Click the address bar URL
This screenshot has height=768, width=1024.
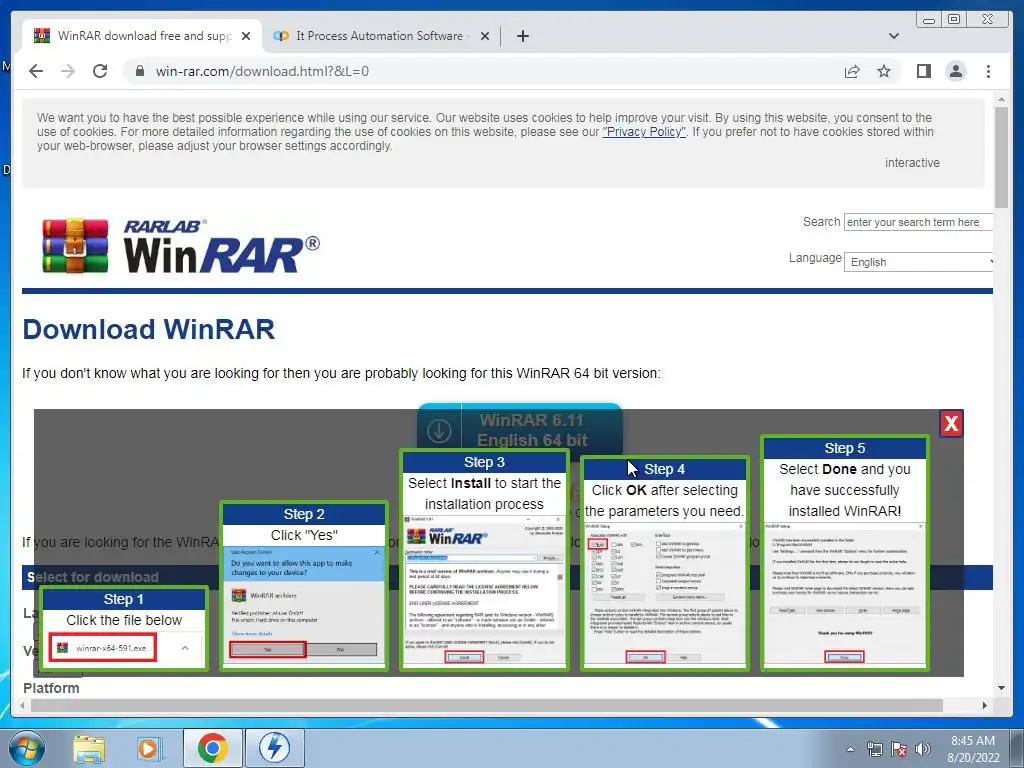[x=262, y=71]
